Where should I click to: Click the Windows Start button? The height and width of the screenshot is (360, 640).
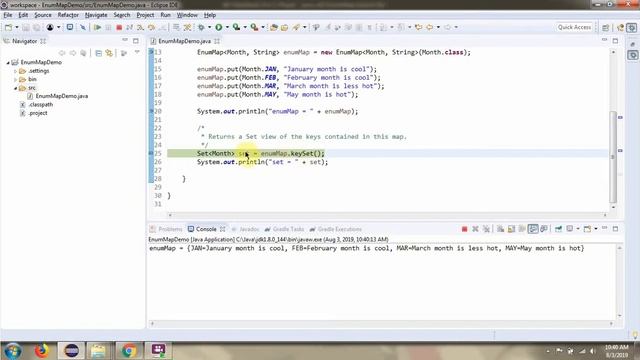coord(13,351)
